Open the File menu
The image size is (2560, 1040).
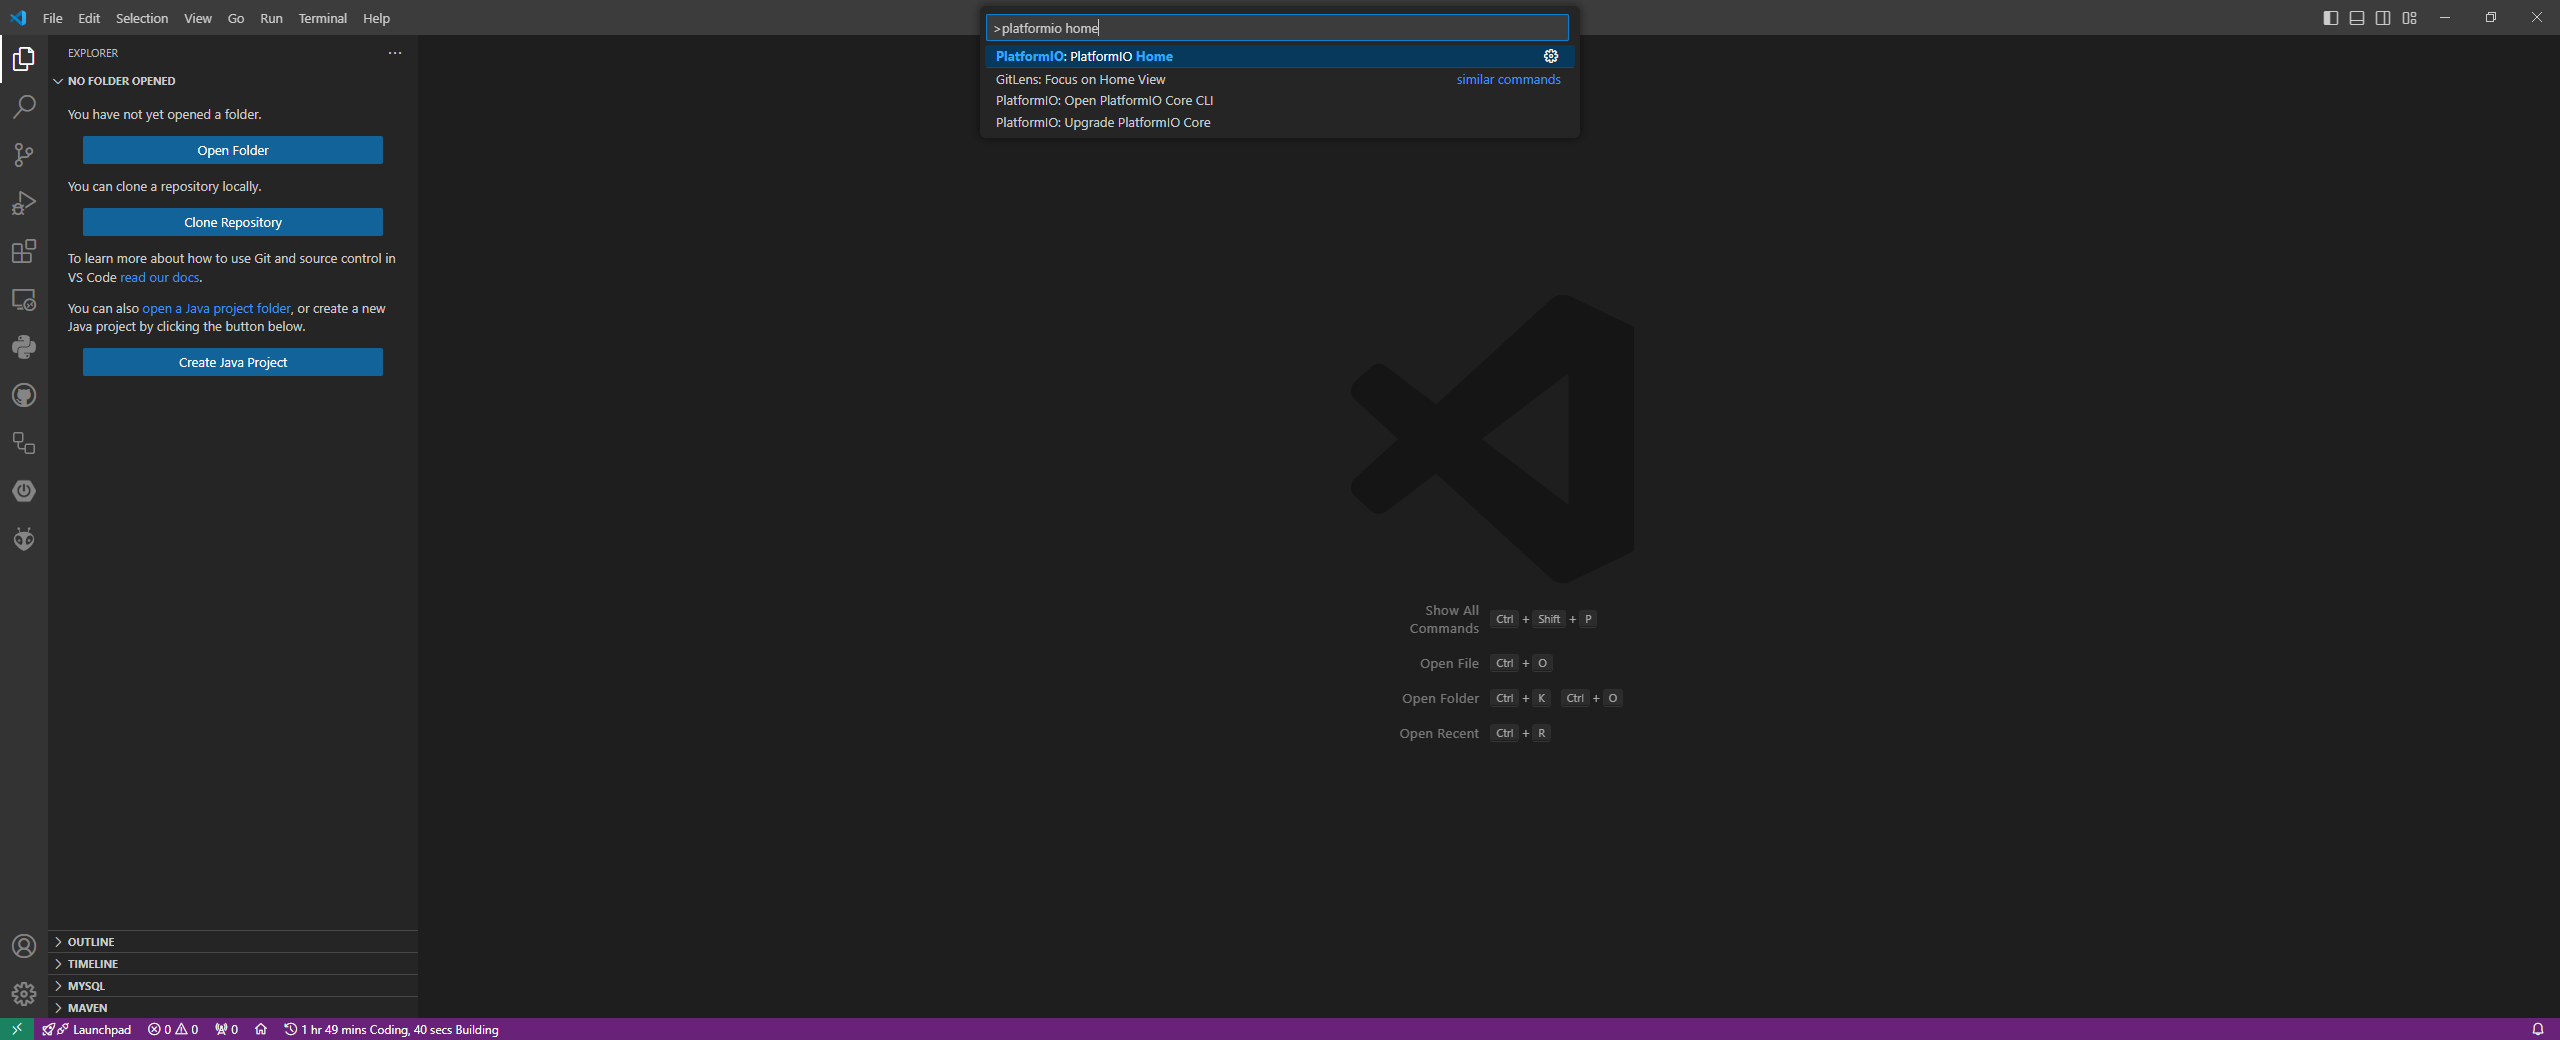click(x=53, y=18)
